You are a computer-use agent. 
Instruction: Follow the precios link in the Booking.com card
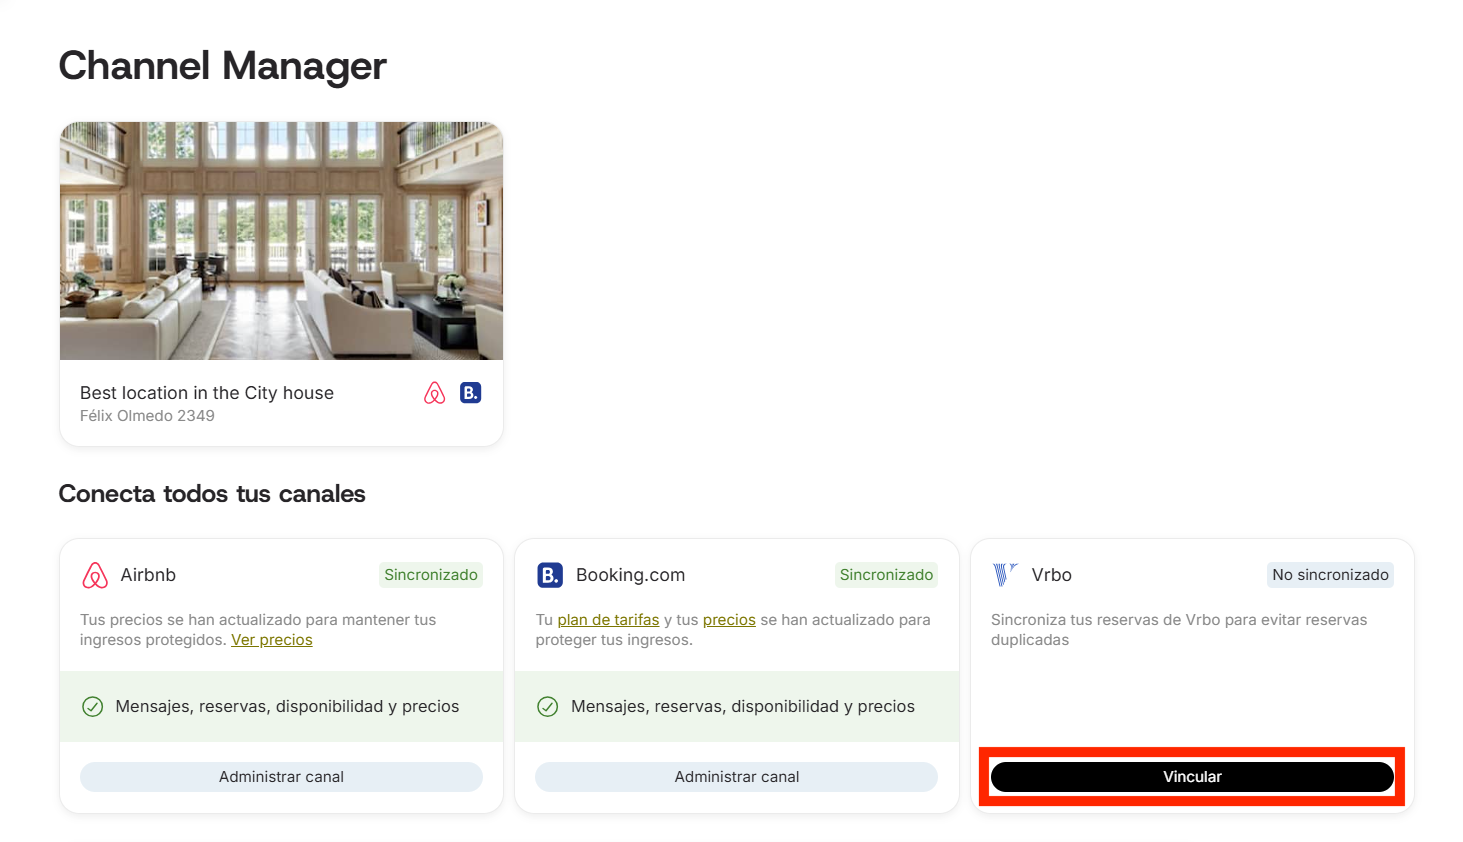[x=729, y=620]
